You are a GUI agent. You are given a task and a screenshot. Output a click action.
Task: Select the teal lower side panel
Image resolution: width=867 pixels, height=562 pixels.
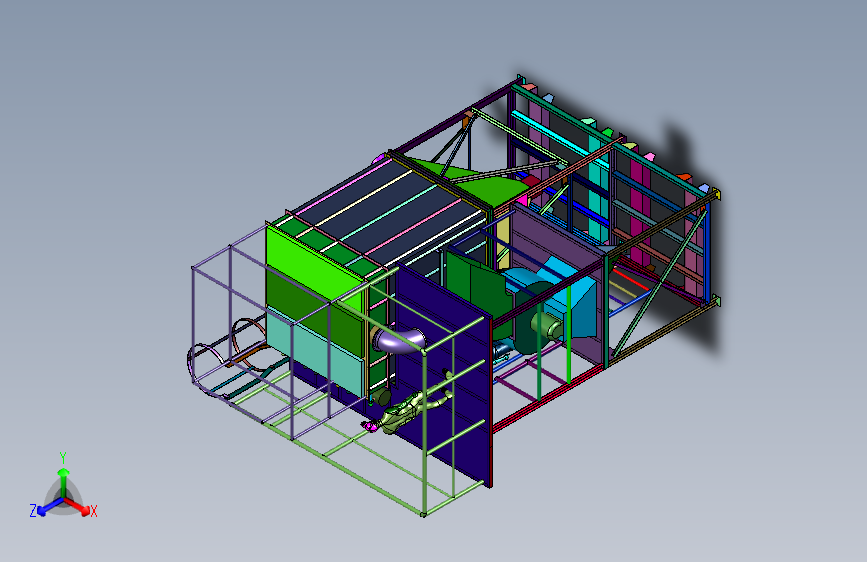(x=315, y=351)
